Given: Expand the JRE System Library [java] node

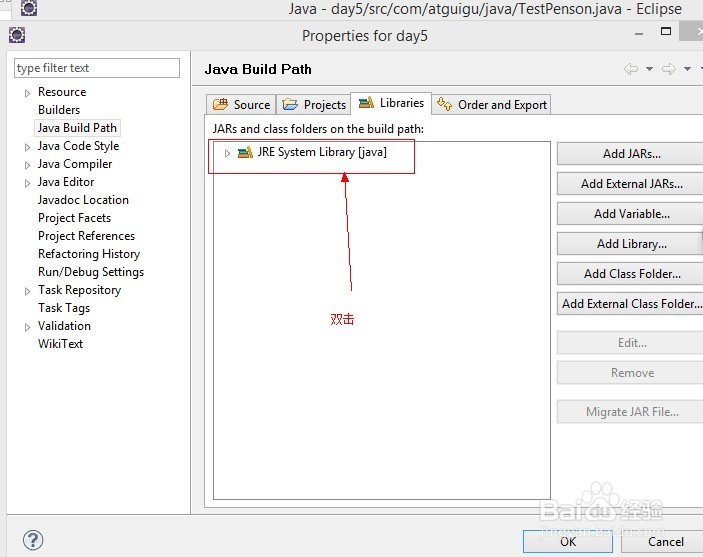Looking at the screenshot, I should [227, 153].
